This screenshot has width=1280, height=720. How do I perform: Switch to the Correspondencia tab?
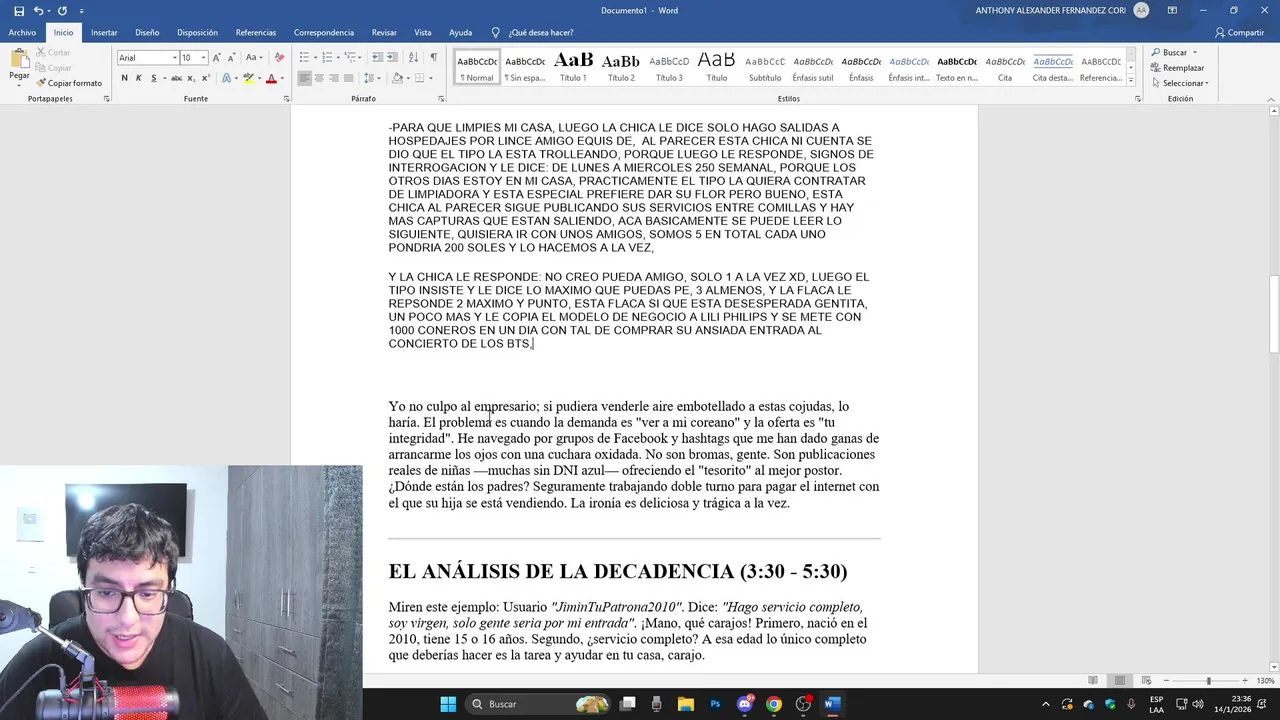tap(324, 33)
